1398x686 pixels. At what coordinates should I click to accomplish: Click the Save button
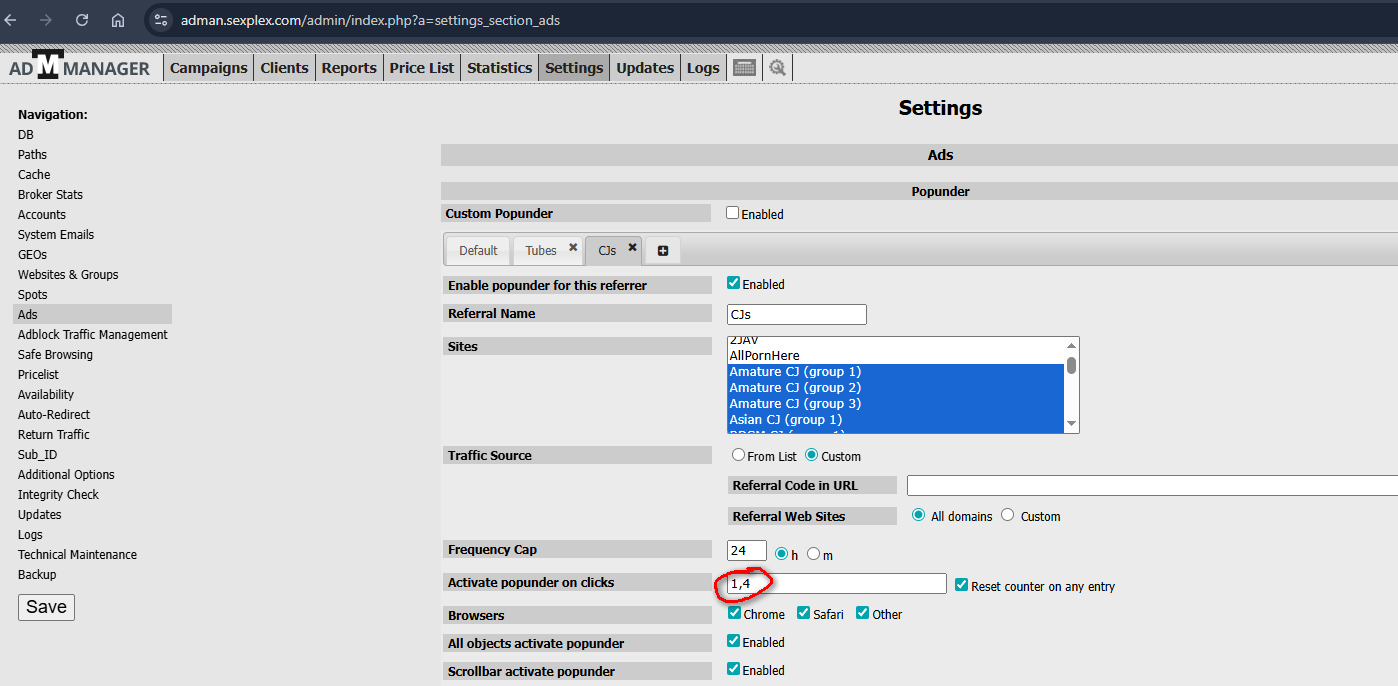[46, 607]
